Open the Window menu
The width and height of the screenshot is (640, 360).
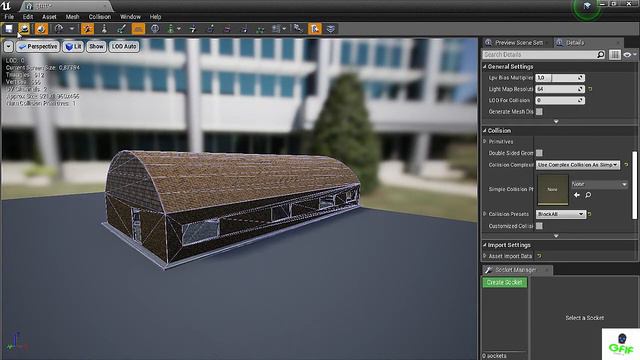coord(130,17)
